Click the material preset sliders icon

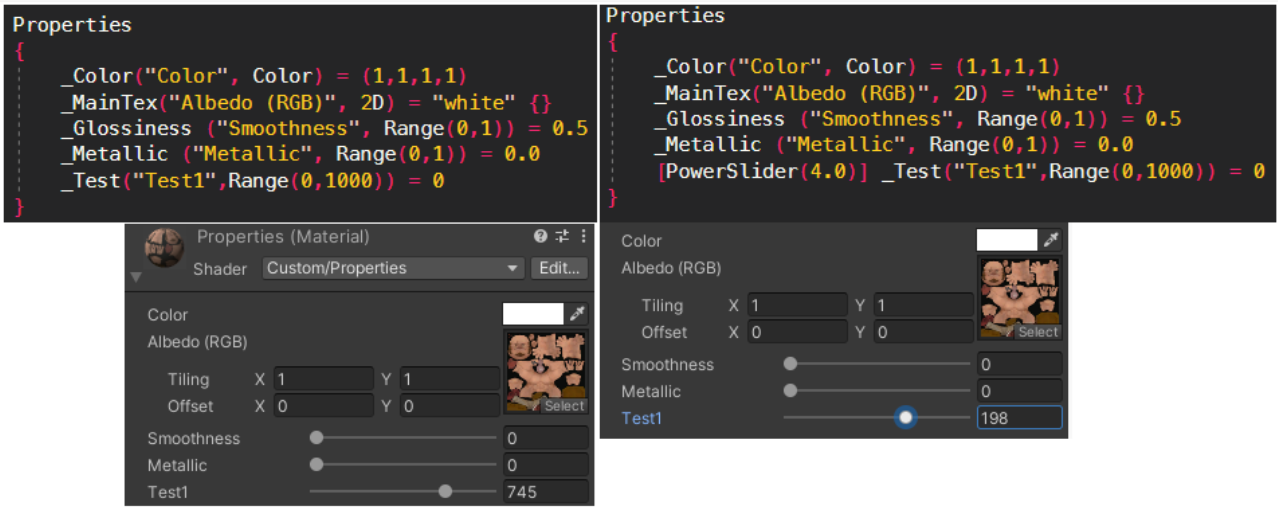(562, 237)
